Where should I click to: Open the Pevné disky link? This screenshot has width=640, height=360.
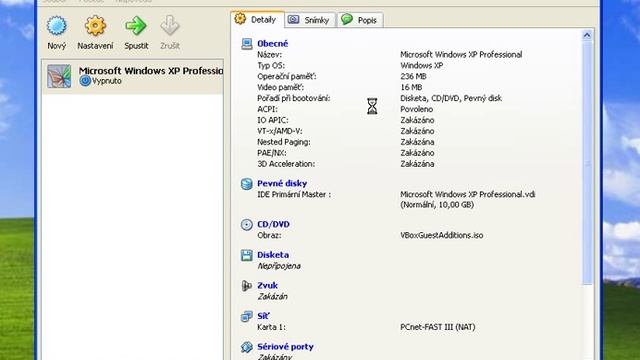point(282,184)
